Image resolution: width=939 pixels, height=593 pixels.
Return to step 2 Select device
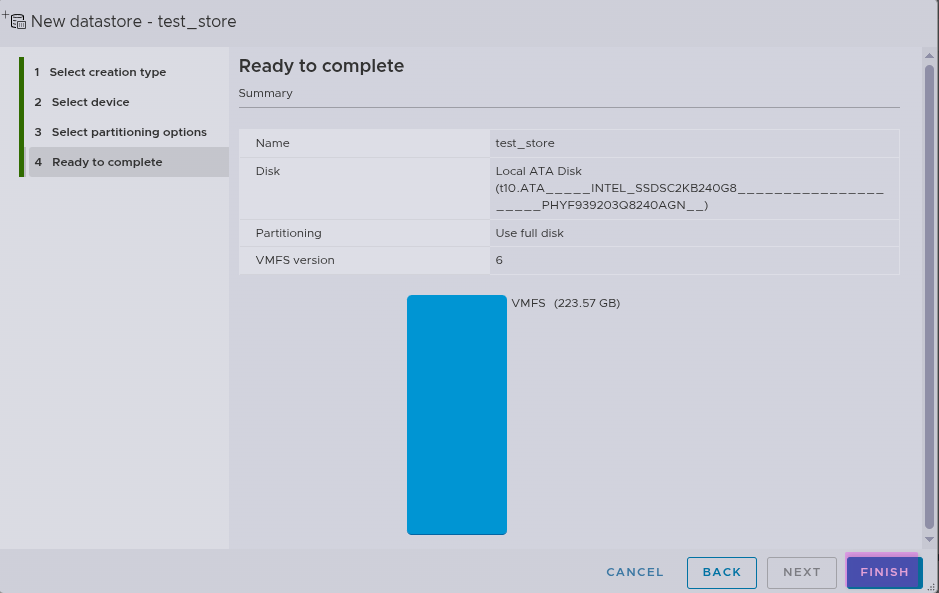pos(90,102)
